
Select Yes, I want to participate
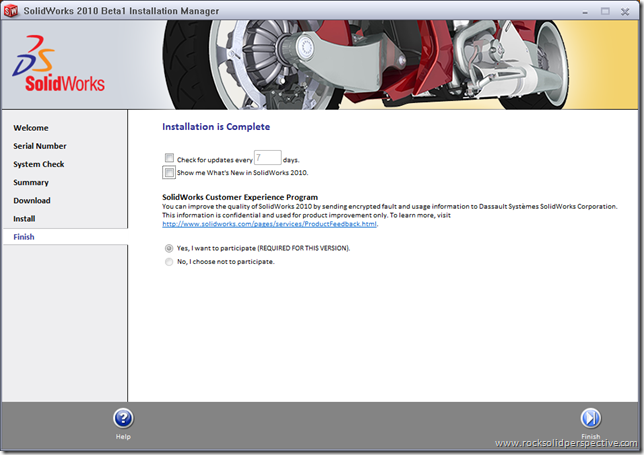tap(169, 248)
